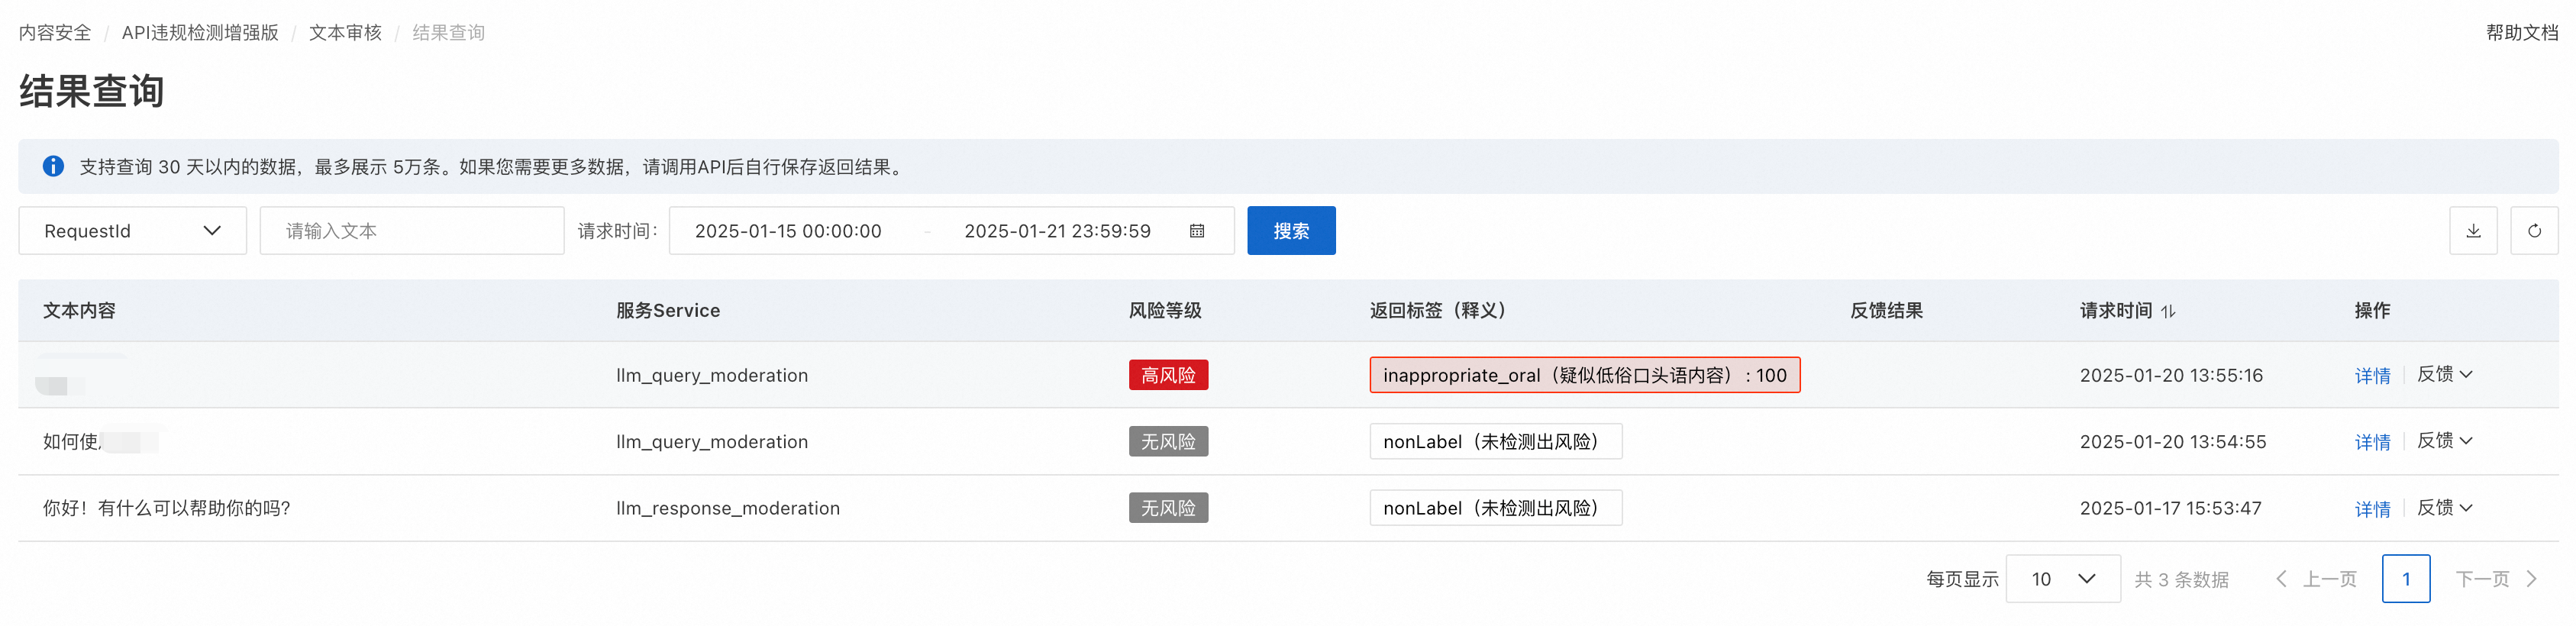Open the RequestId filter dropdown

click(x=132, y=231)
